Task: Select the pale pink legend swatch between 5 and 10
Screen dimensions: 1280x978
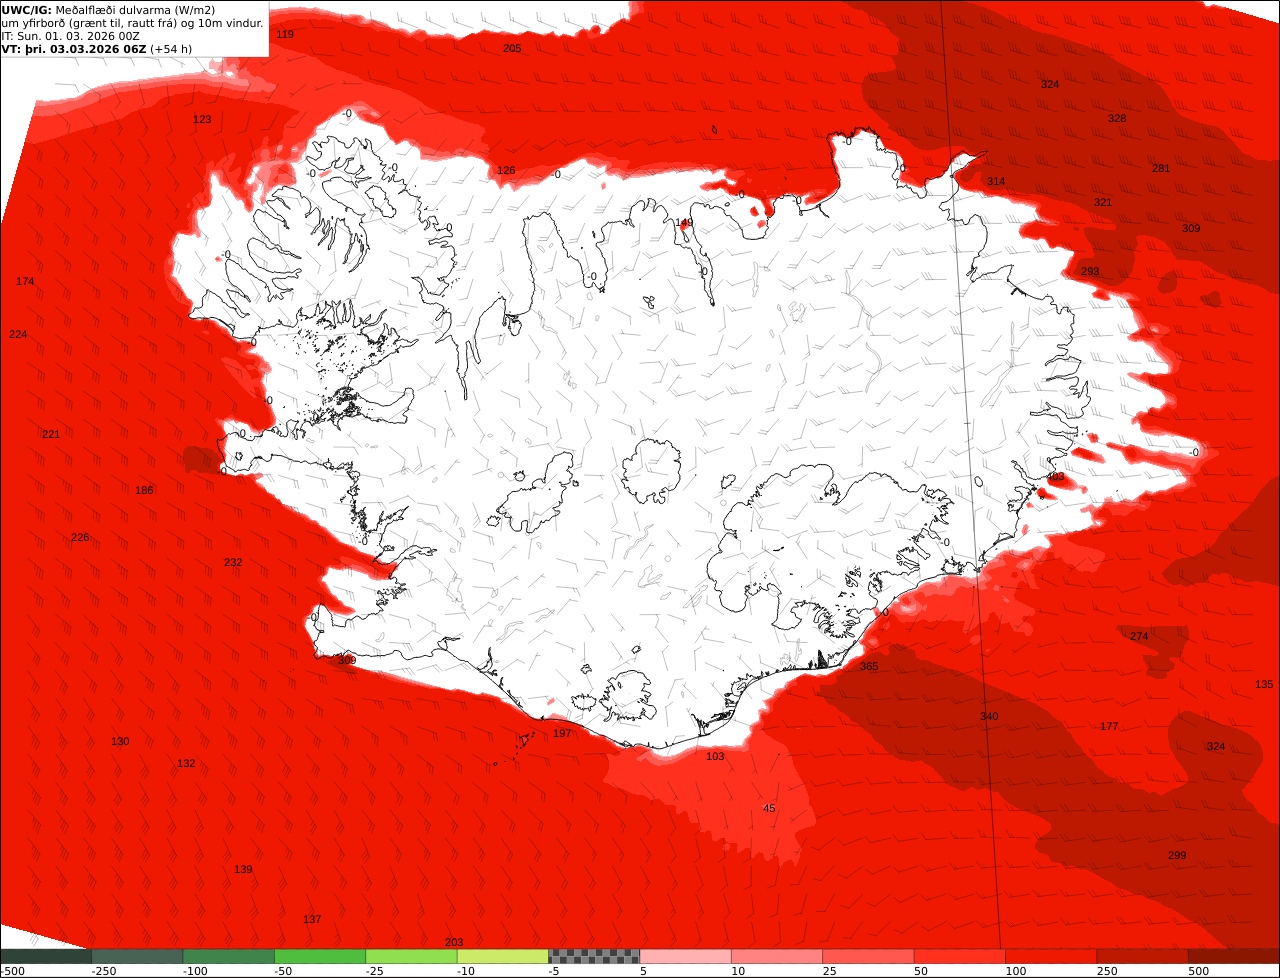Action: [686, 956]
